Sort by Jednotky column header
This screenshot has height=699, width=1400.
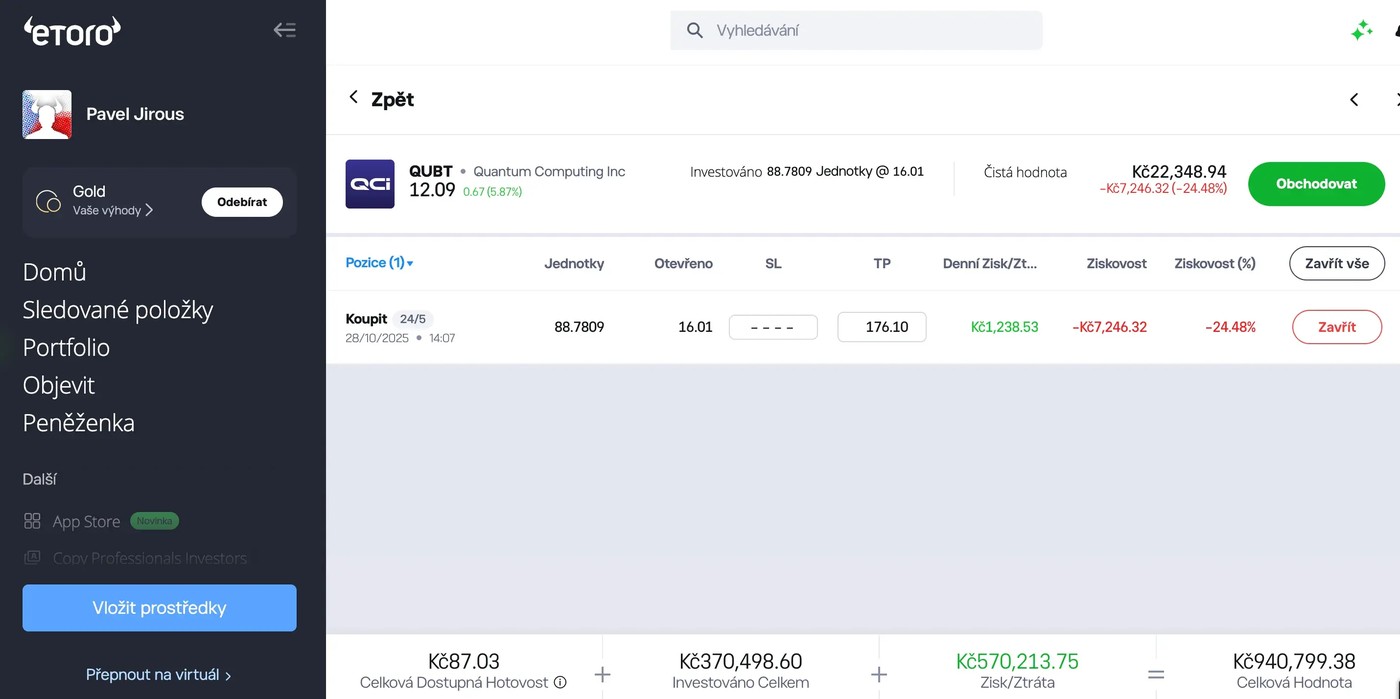(574, 264)
